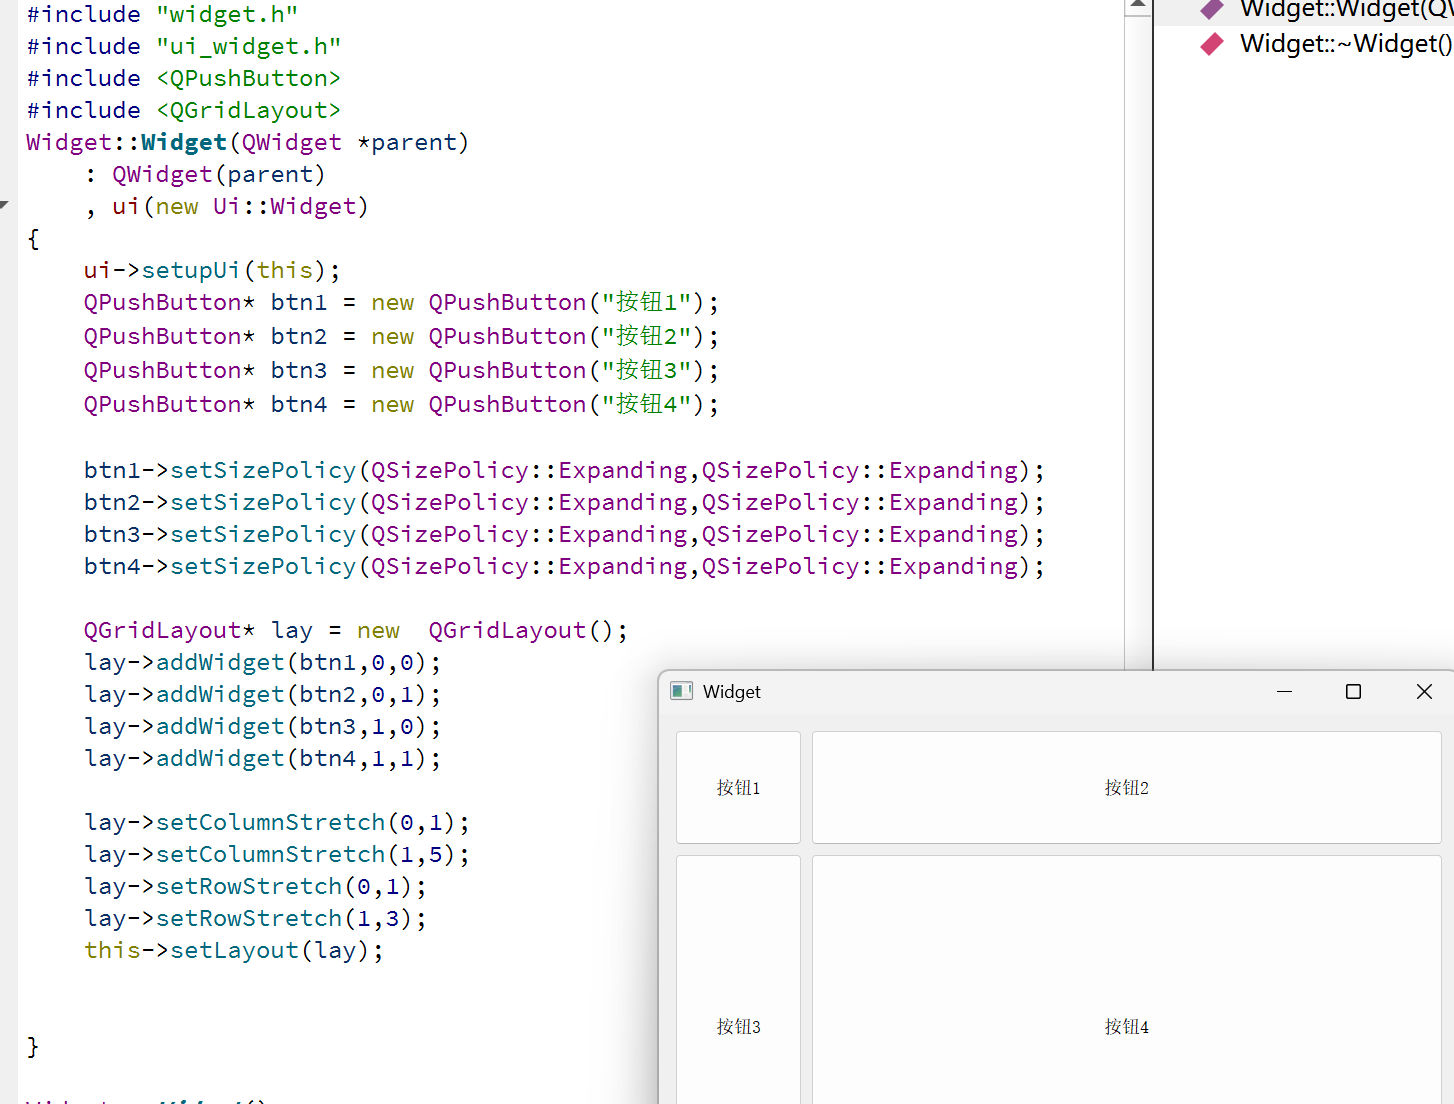Screen dimensions: 1454x1104
Task: Click addWidget(btn1,0,0) line
Action: 263,662
